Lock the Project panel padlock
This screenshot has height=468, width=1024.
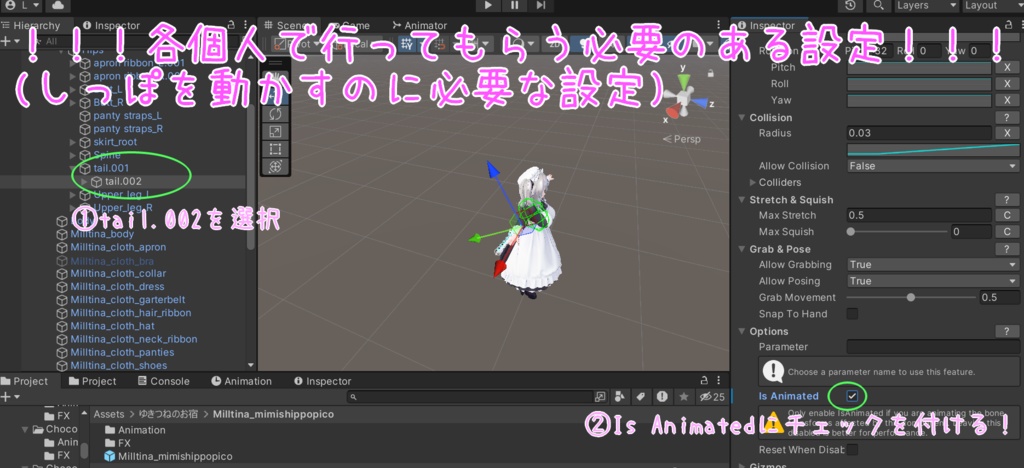tap(705, 381)
